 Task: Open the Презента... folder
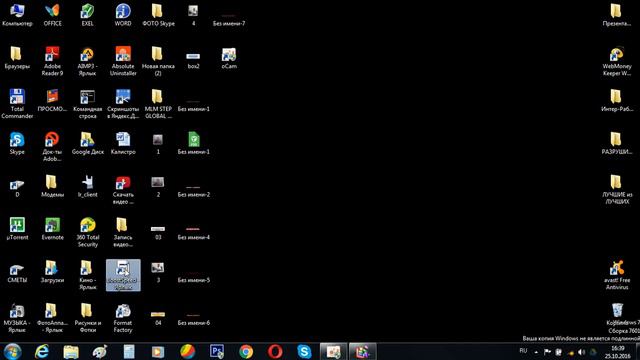tap(617, 15)
